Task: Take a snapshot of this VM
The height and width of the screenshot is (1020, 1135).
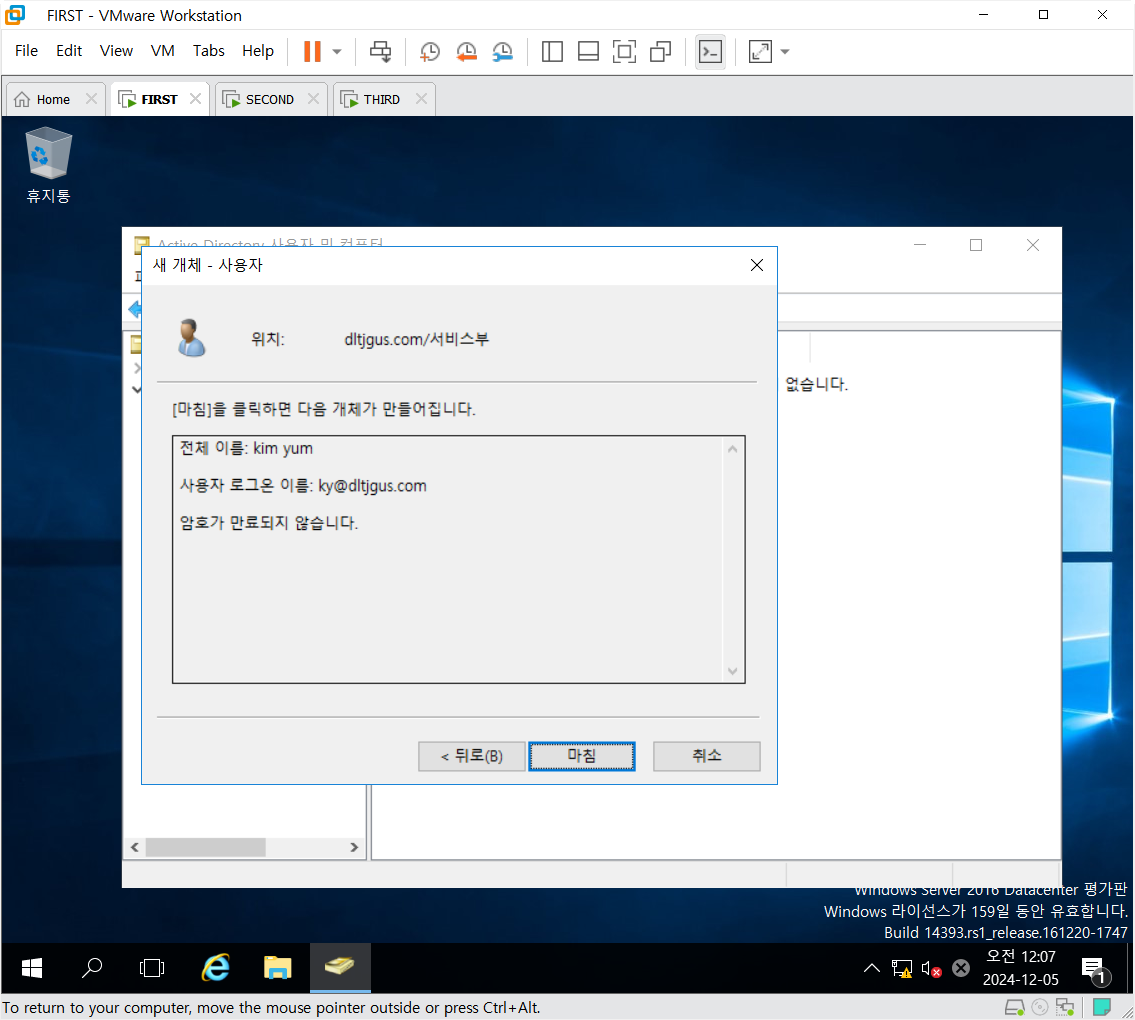Action: coord(430,51)
